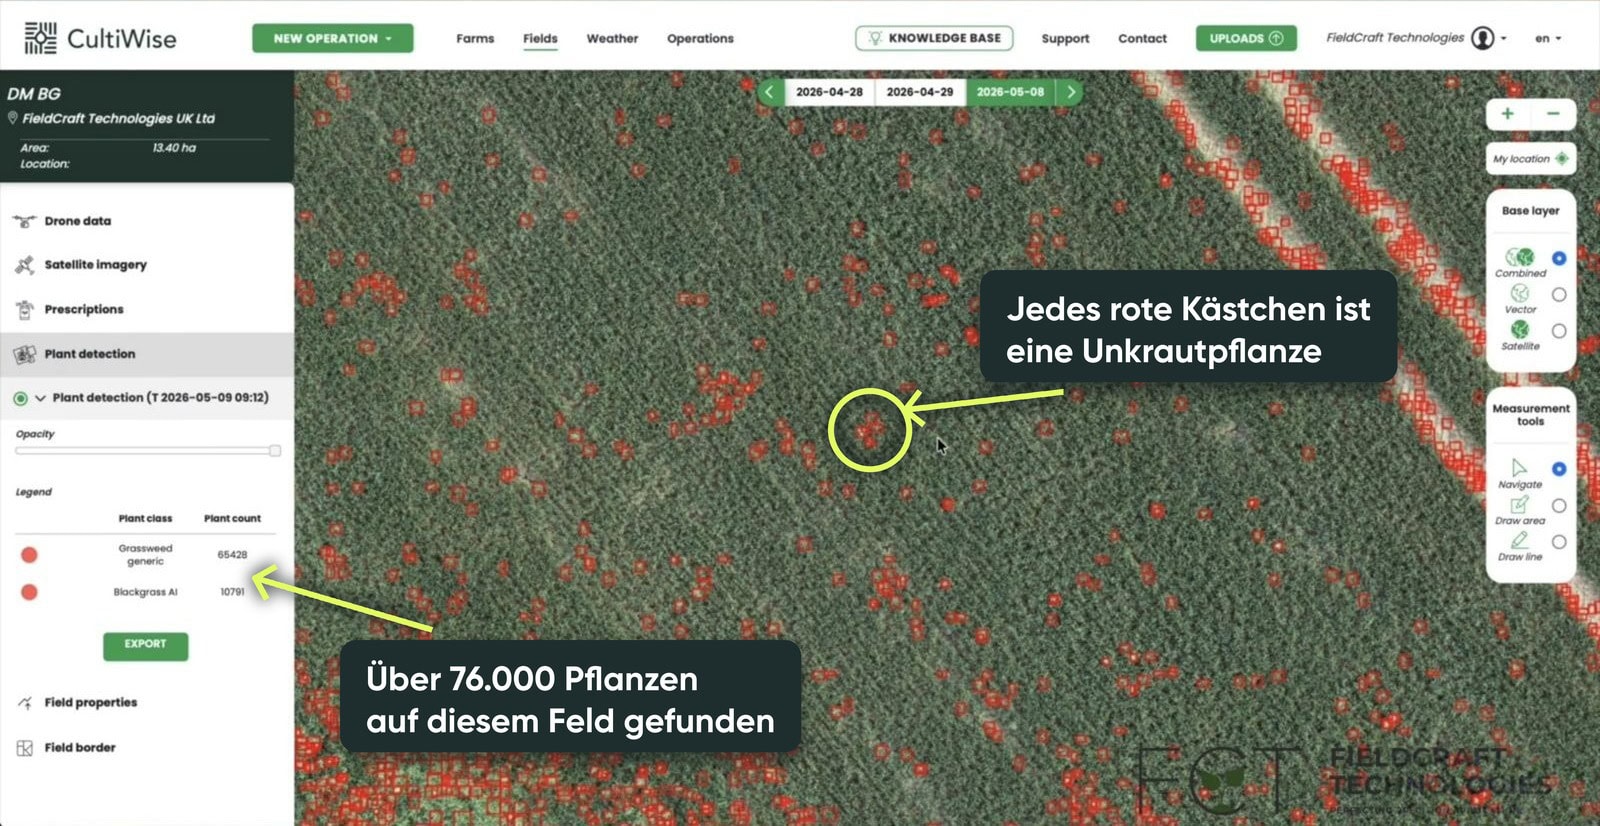Viewport: 1600px width, 826px height.
Task: Click the Export button
Action: click(145, 645)
